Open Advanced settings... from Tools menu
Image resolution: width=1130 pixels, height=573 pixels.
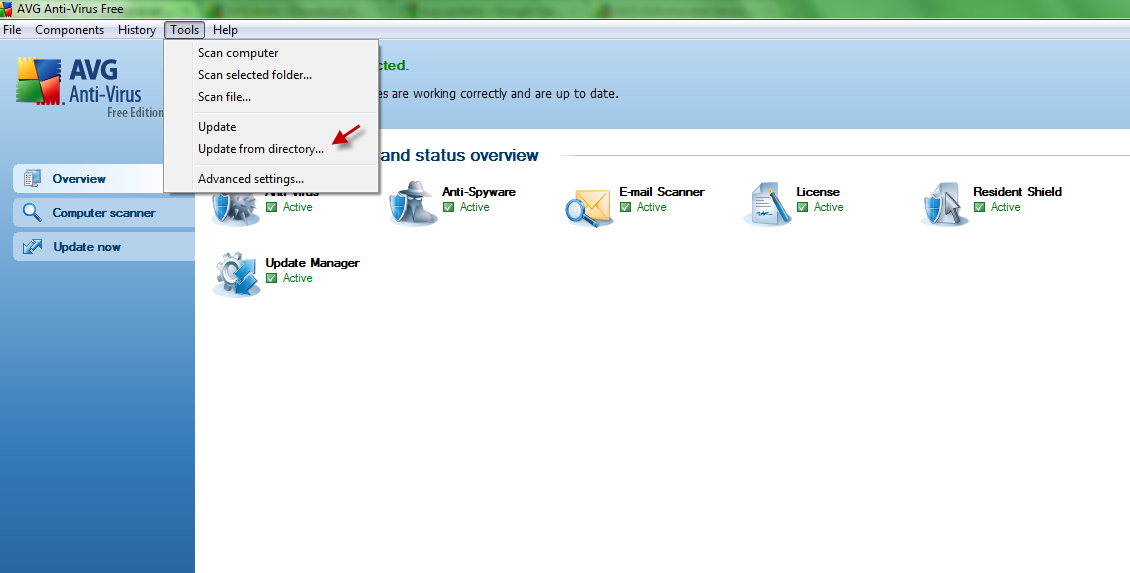tap(271, 179)
